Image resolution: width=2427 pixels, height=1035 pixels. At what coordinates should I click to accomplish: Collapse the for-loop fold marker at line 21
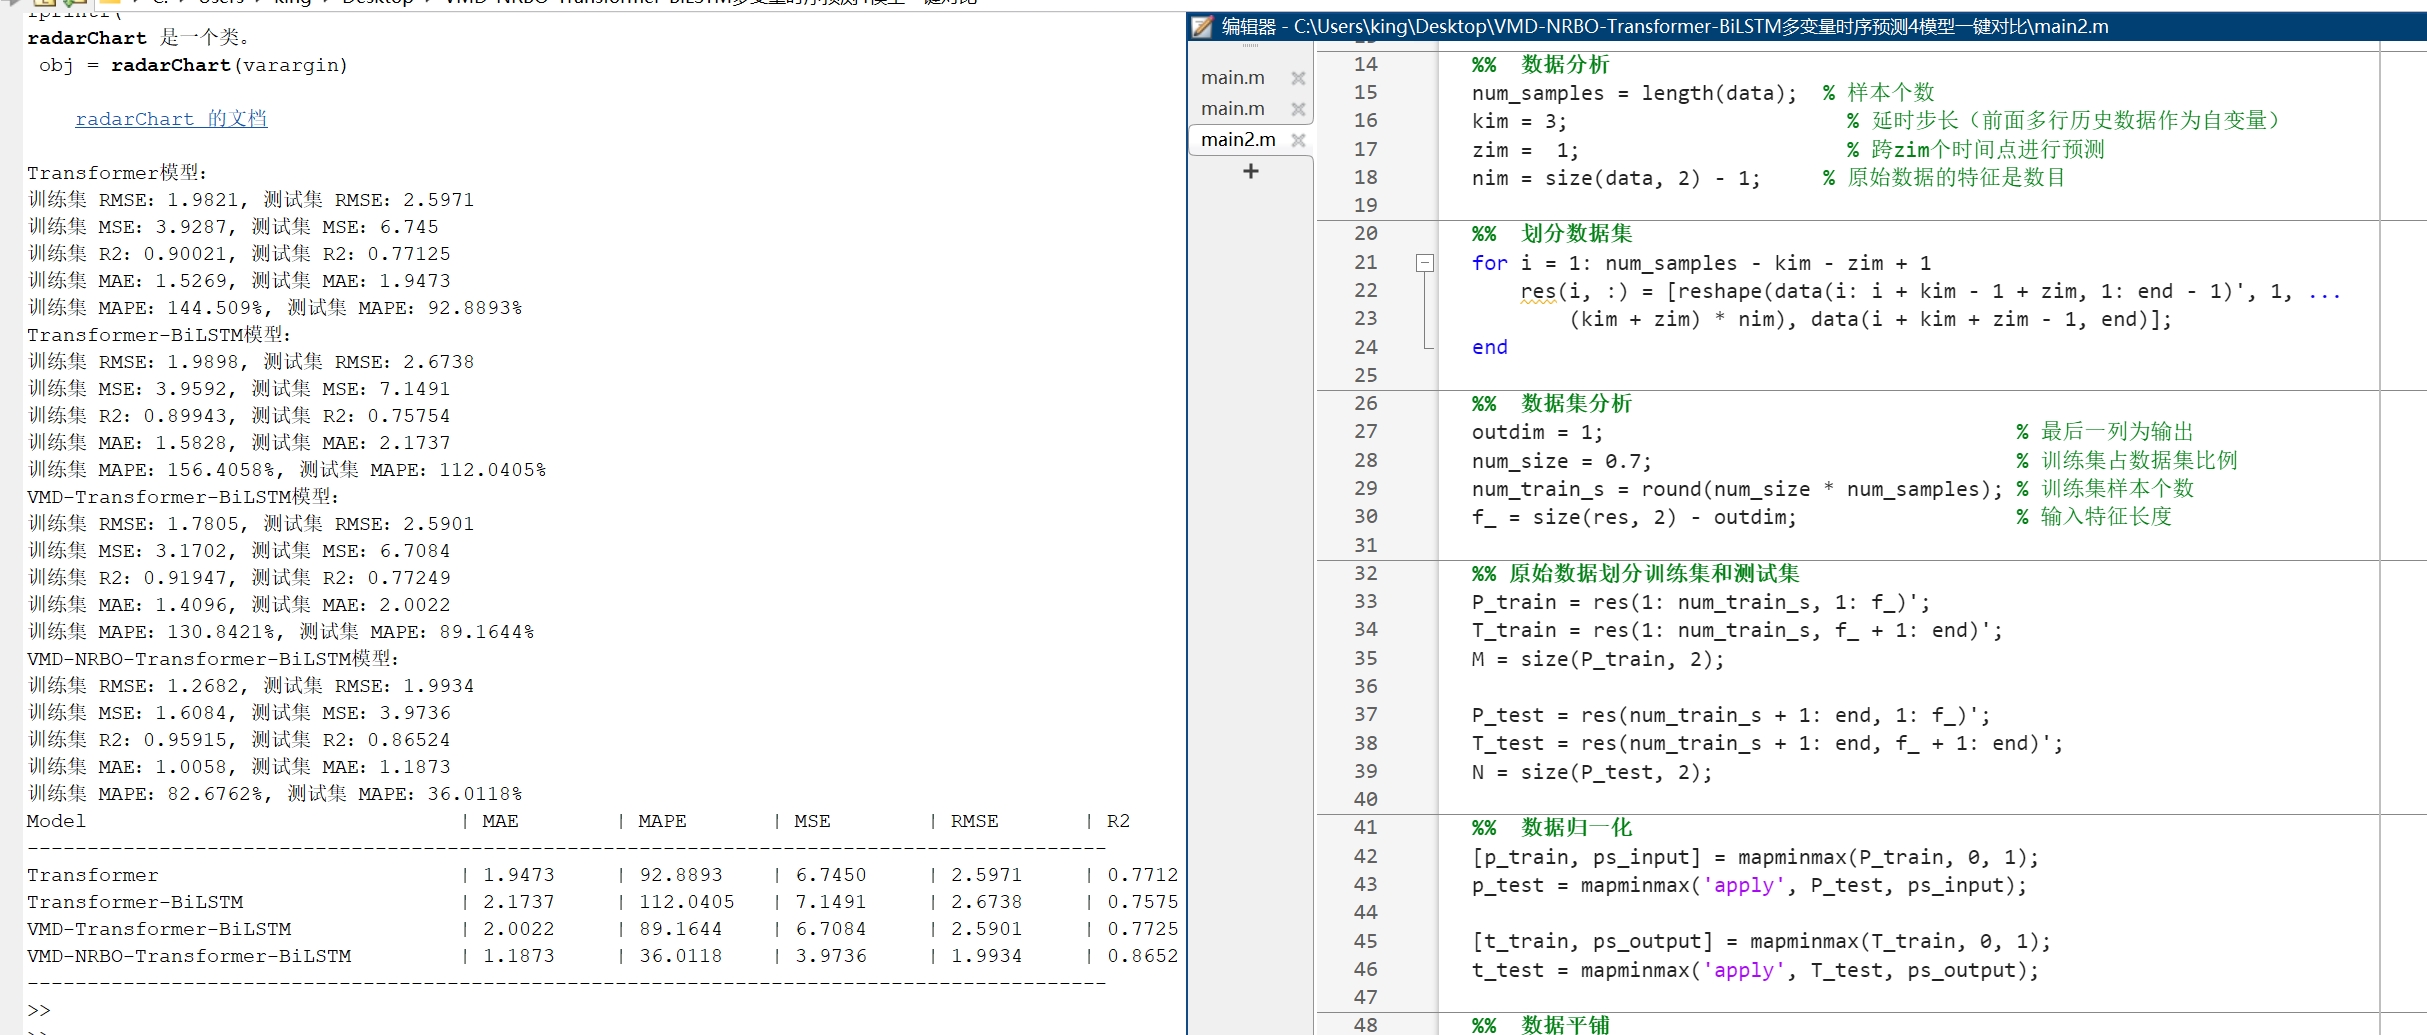[x=1425, y=263]
